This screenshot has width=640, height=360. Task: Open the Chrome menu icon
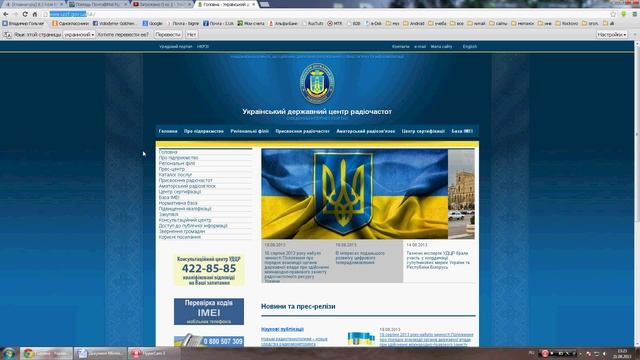point(634,14)
